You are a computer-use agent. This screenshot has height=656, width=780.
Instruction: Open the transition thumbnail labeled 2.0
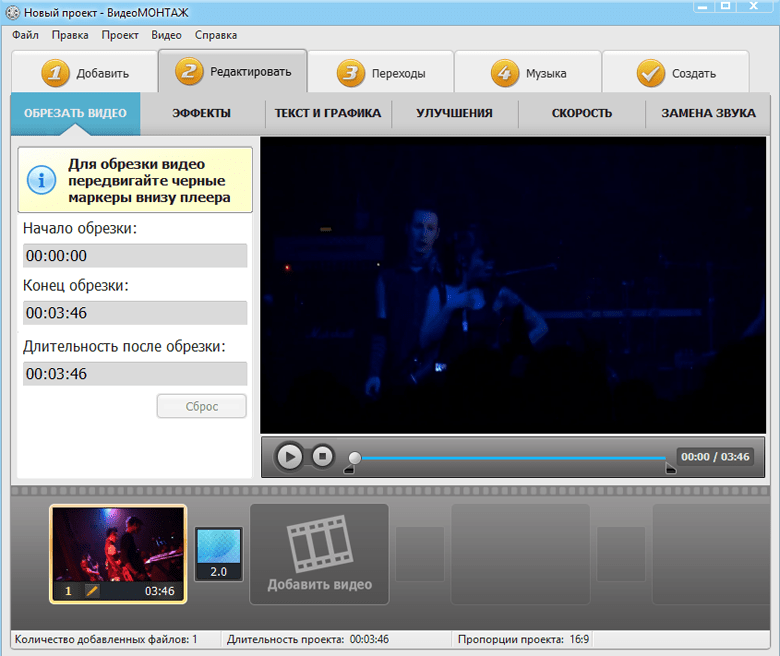pyautogui.click(x=219, y=554)
